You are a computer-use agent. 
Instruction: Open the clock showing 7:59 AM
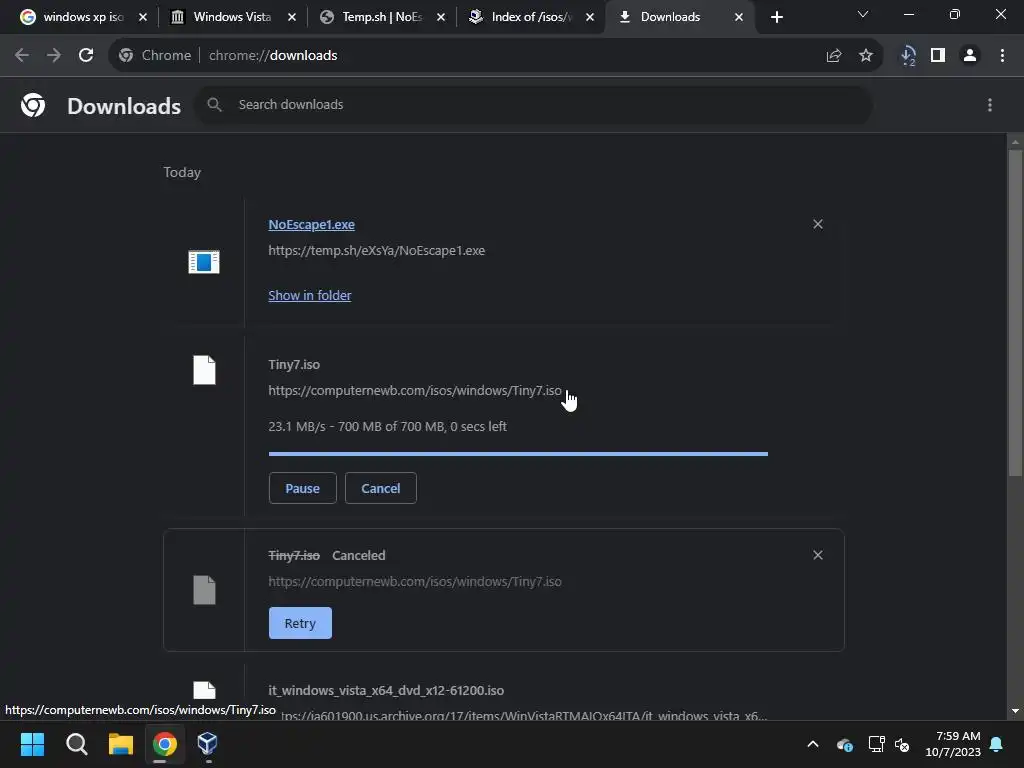click(x=953, y=744)
